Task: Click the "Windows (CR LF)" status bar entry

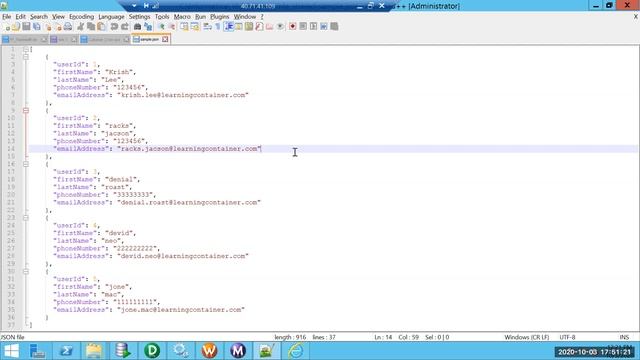Action: coord(527,338)
